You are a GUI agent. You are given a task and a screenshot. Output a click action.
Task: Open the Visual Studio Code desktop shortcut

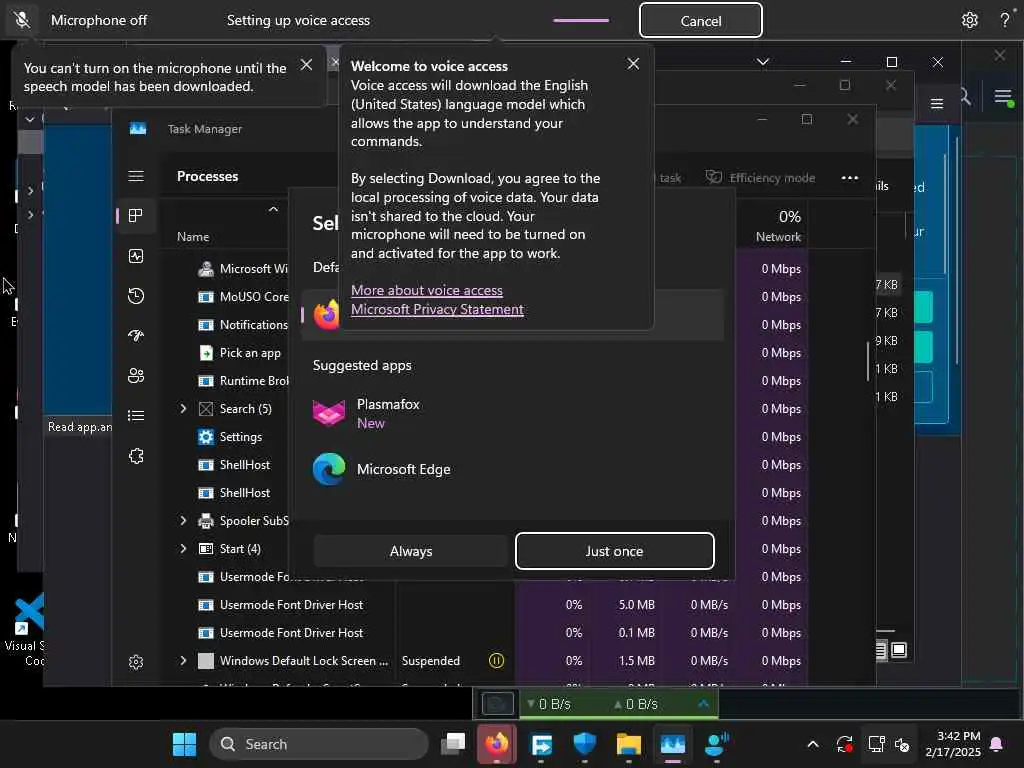(x=25, y=631)
